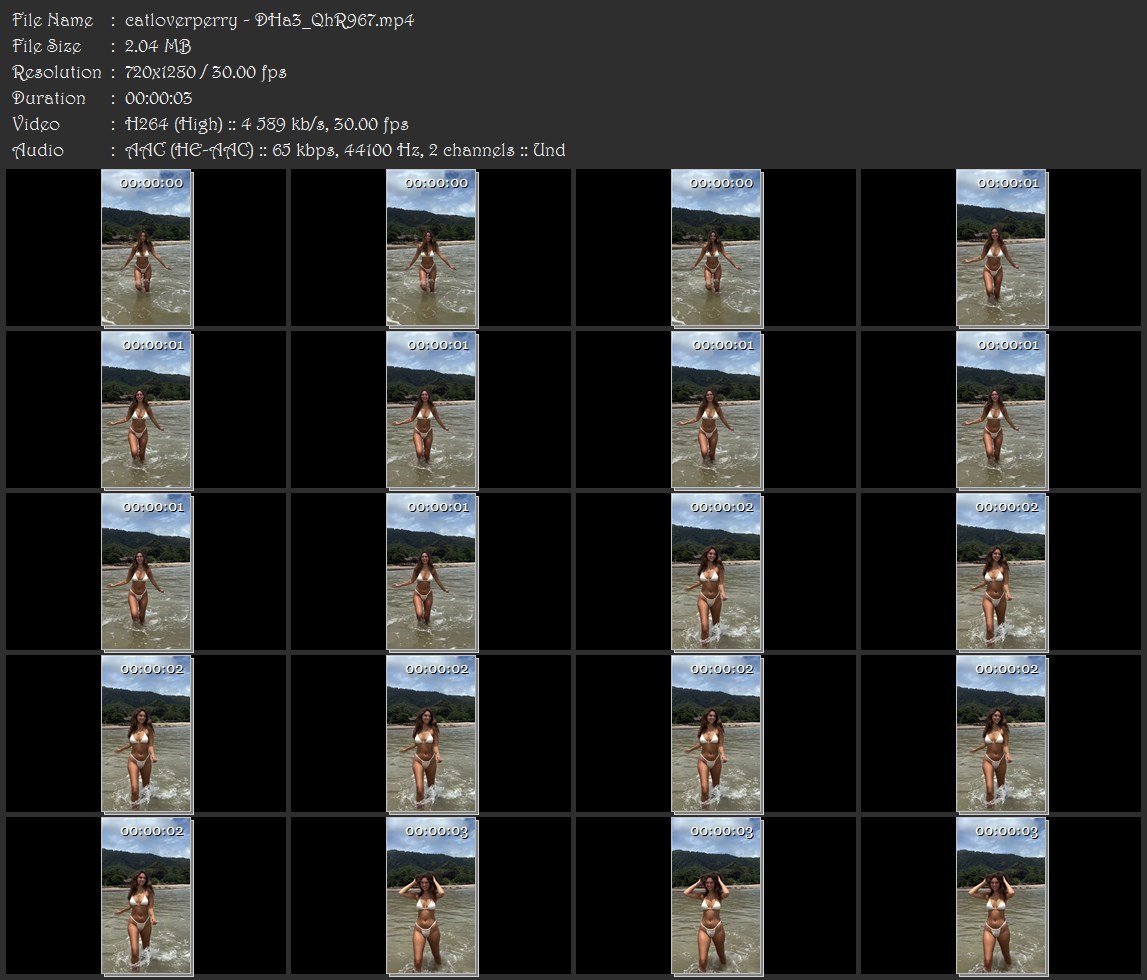Select the last thumbnail of the second row
This screenshot has height=980, width=1147.
click(x=1001, y=410)
